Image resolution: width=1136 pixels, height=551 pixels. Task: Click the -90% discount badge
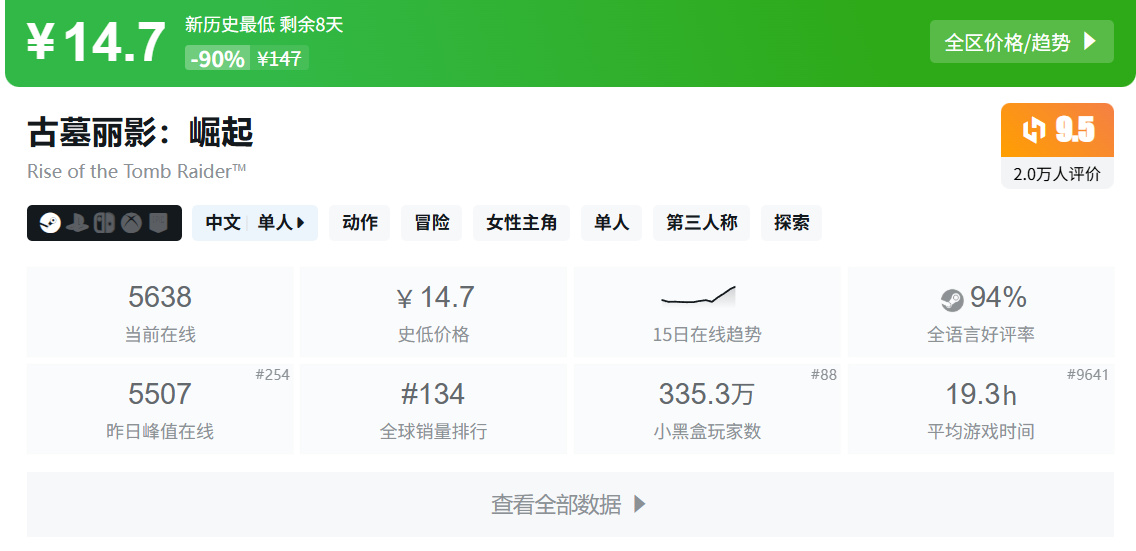pos(217,59)
